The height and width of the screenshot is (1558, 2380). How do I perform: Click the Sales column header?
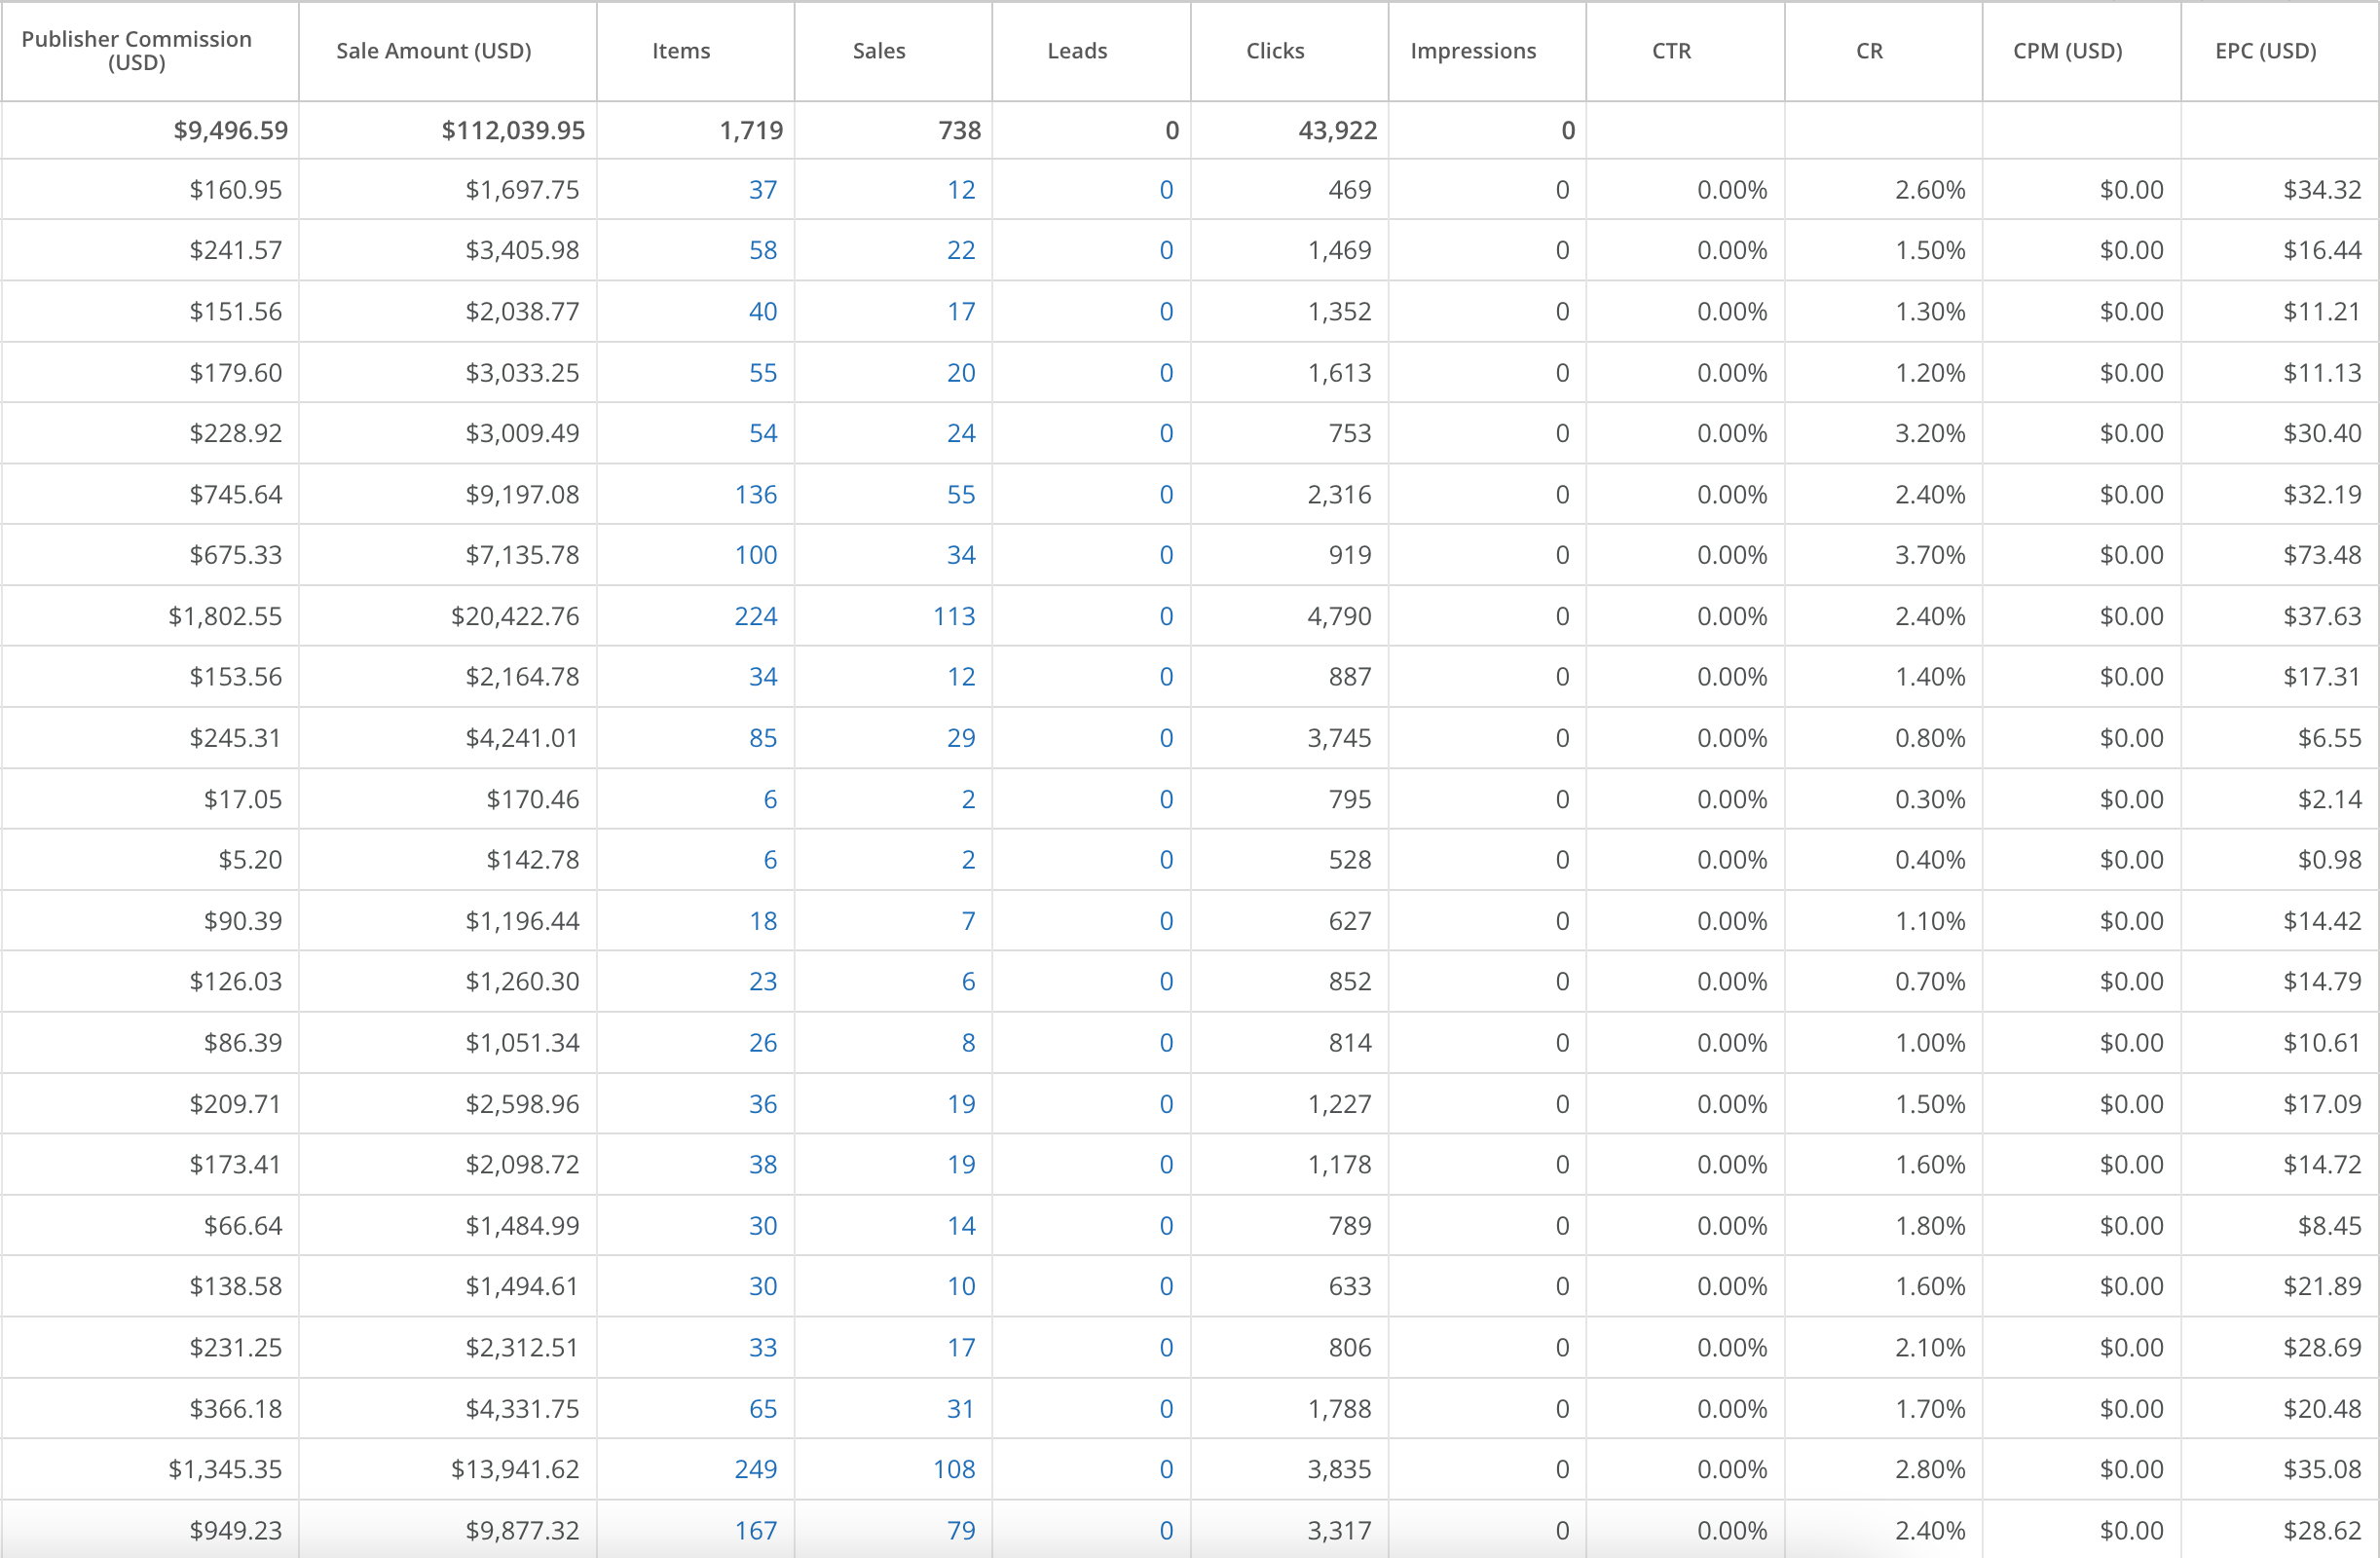(x=879, y=51)
